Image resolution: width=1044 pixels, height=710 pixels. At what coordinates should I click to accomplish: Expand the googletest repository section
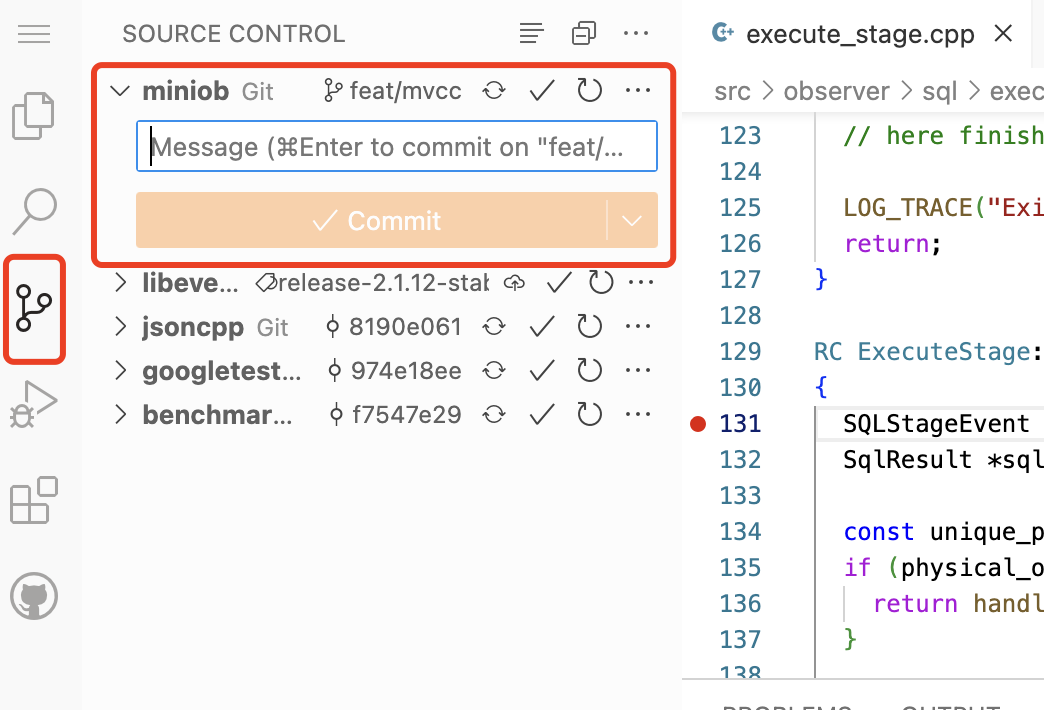(x=120, y=370)
